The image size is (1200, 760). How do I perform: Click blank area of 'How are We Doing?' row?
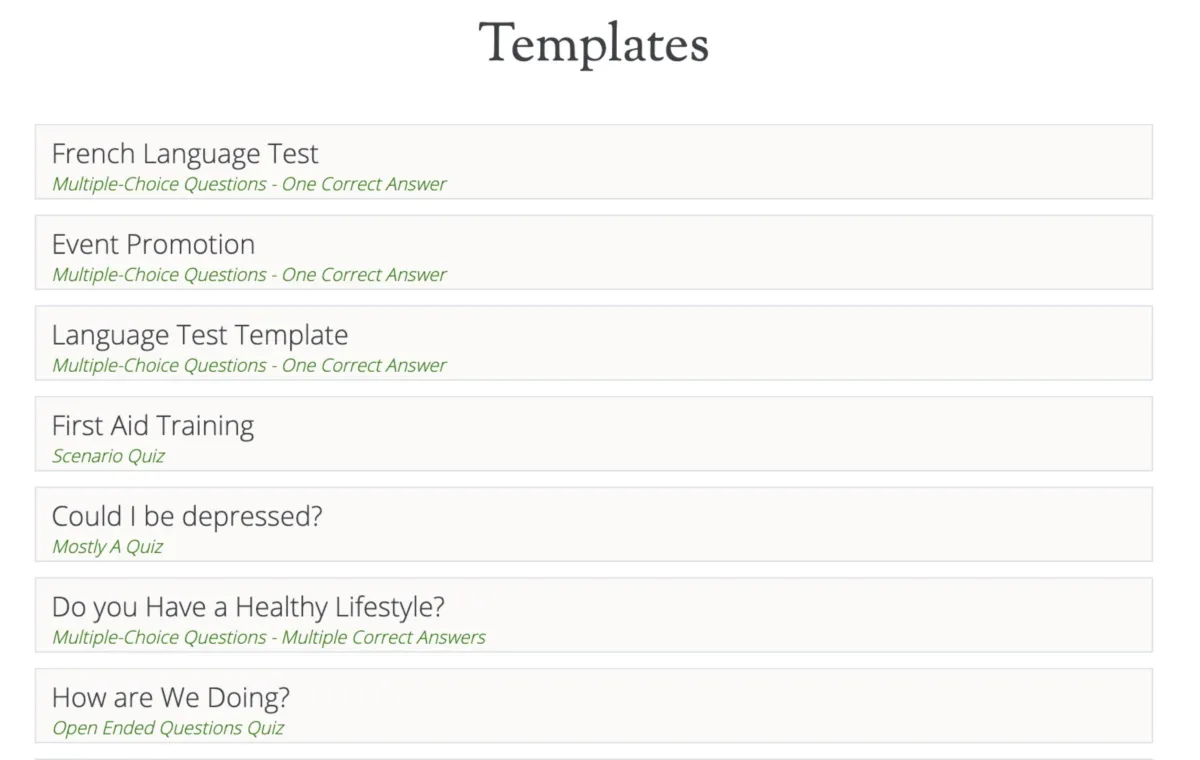coord(800,706)
